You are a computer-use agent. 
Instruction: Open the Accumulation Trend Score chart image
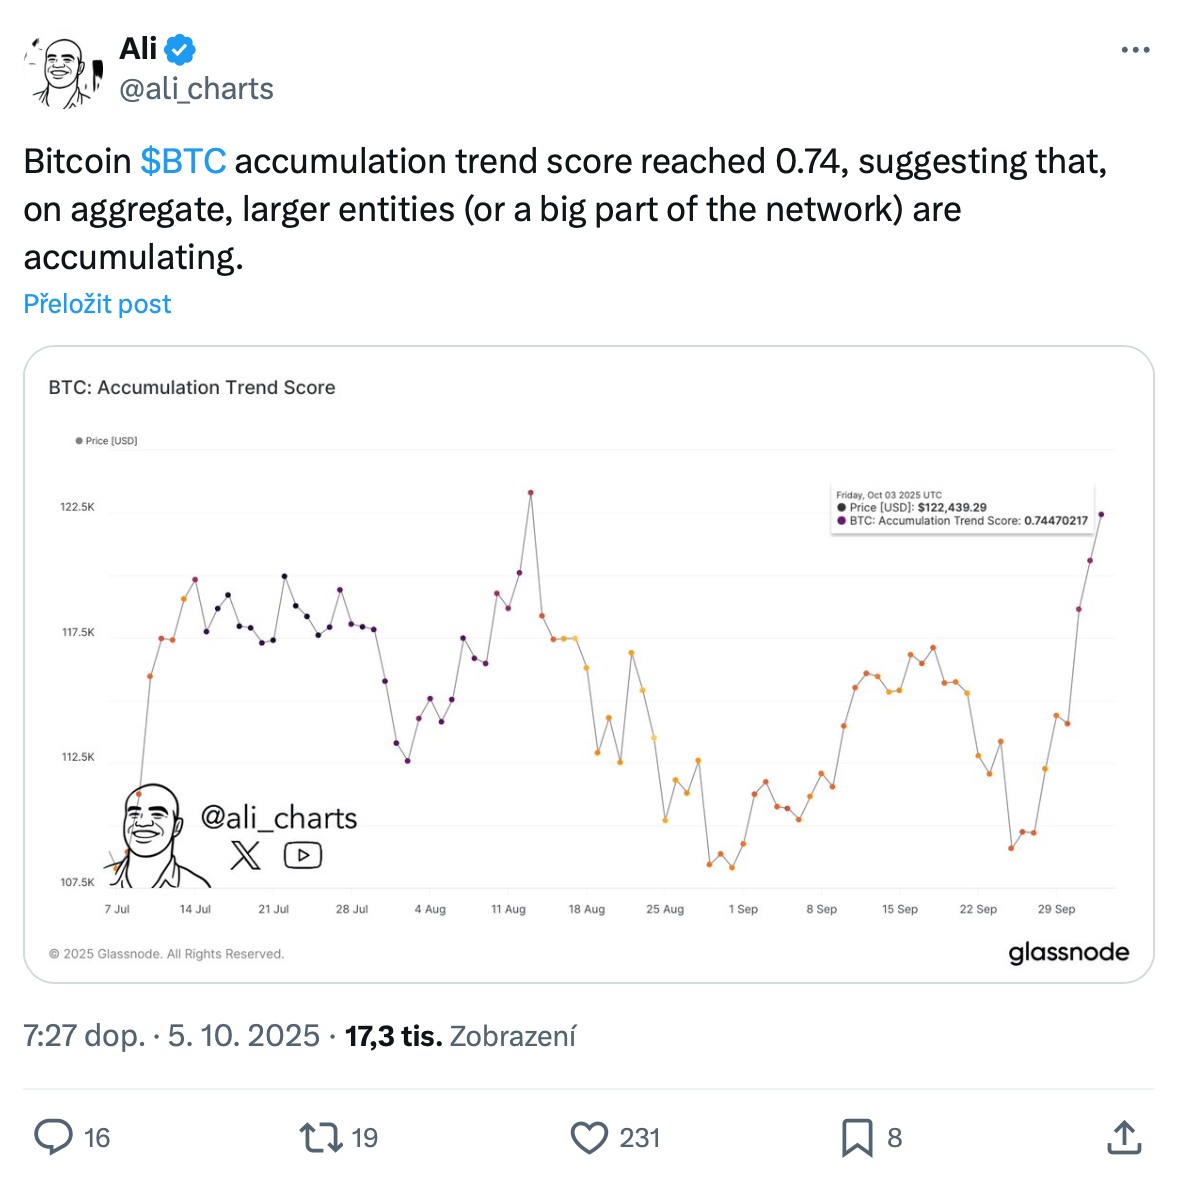pyautogui.click(x=589, y=665)
